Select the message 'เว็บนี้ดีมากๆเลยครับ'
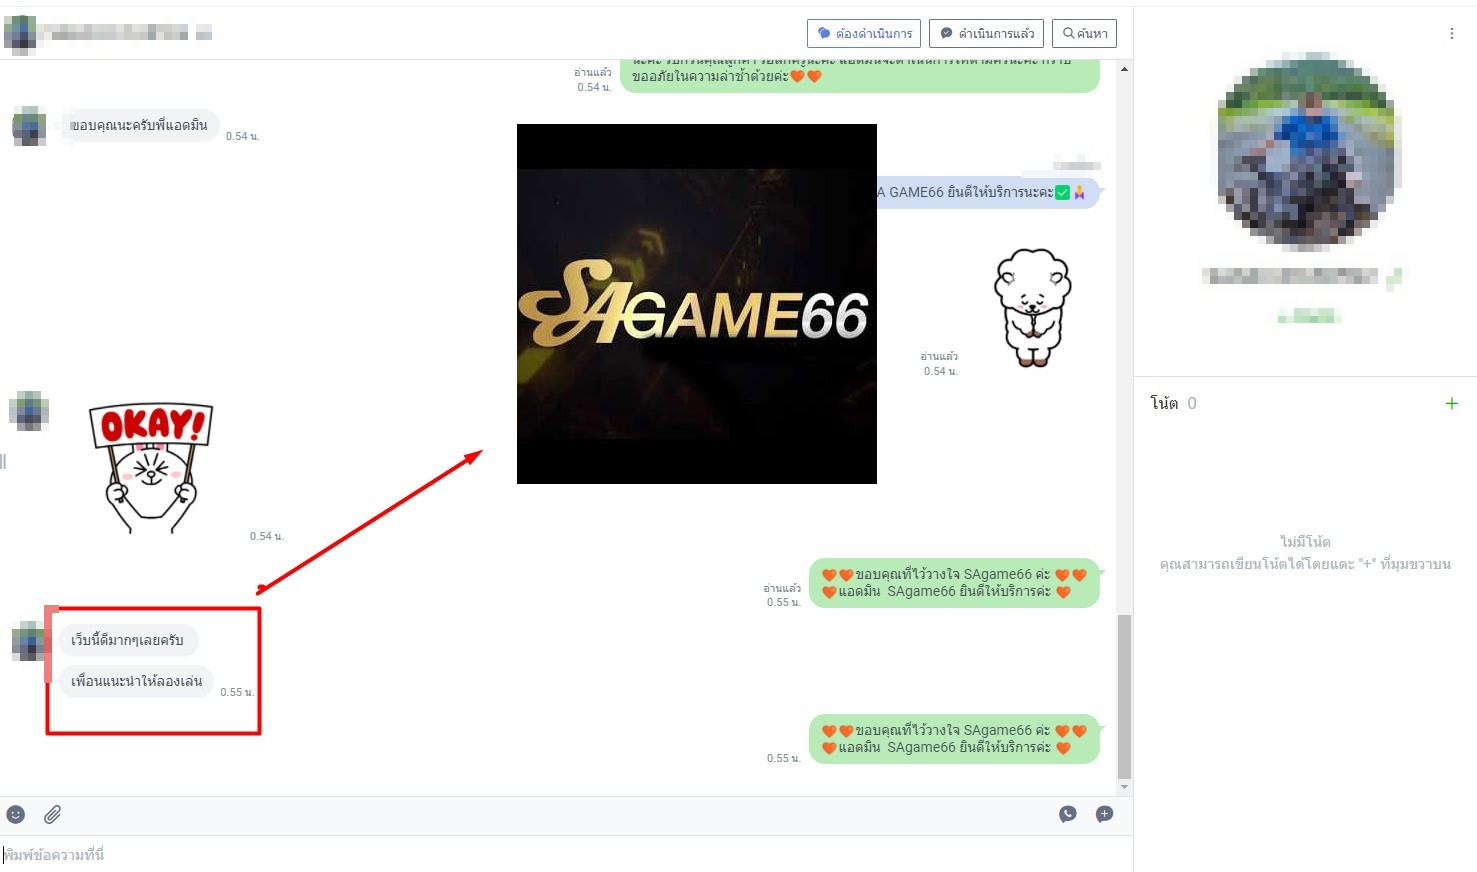Viewport: 1477px width, 872px height. pos(128,640)
